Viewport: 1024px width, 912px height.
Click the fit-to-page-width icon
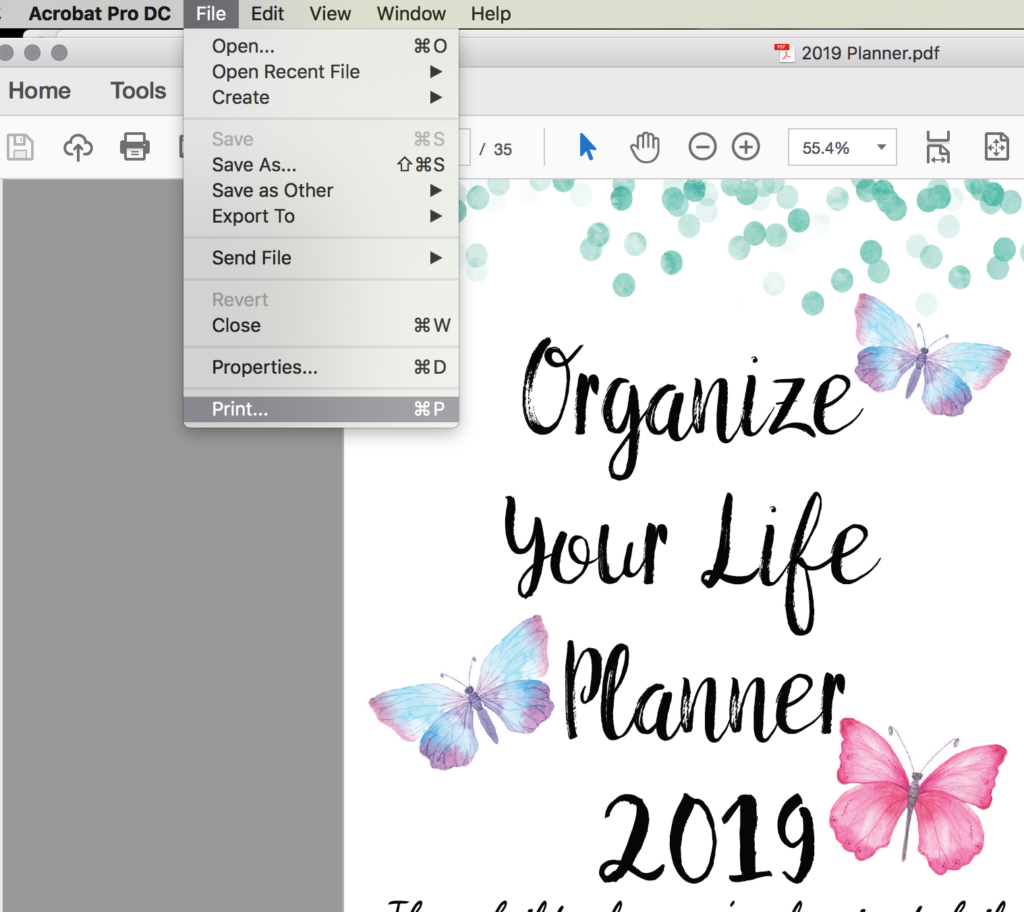tap(938, 146)
